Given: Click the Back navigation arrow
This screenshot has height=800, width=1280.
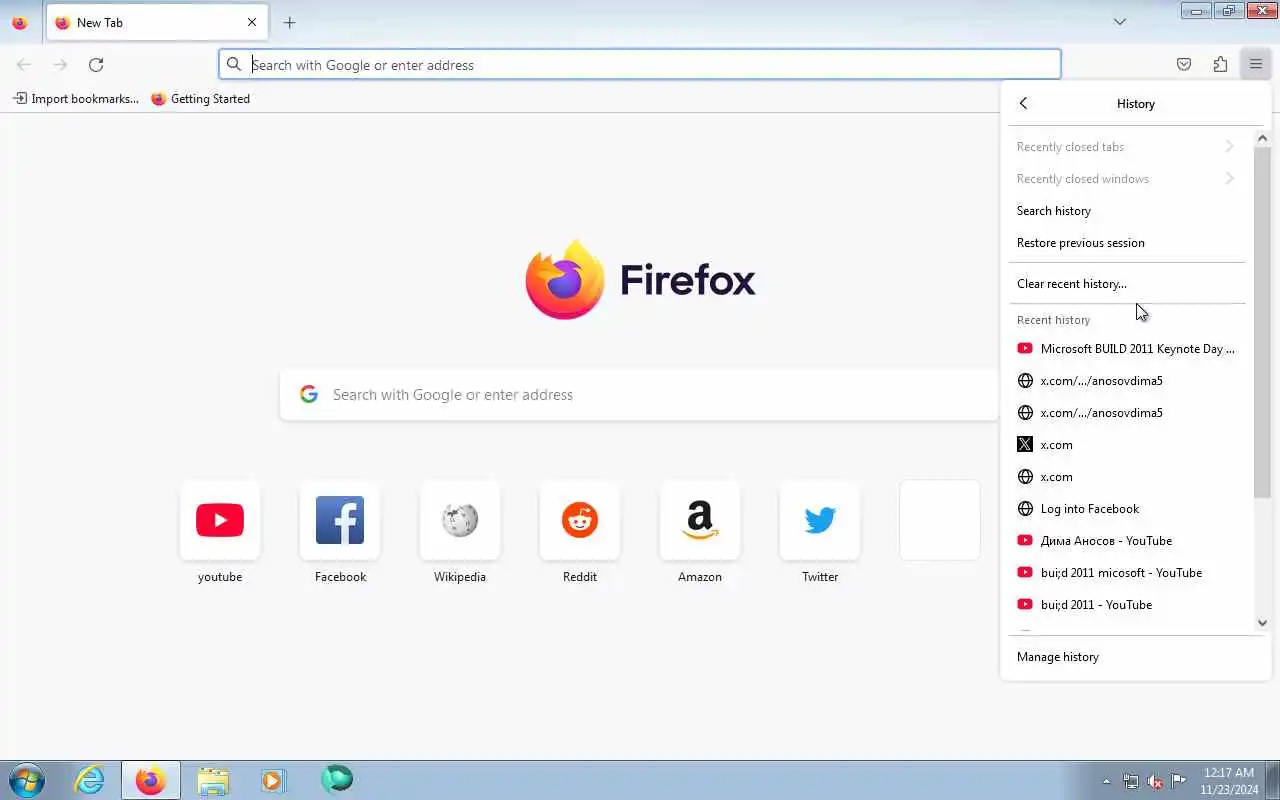Looking at the screenshot, I should pyautogui.click(x=24, y=65).
